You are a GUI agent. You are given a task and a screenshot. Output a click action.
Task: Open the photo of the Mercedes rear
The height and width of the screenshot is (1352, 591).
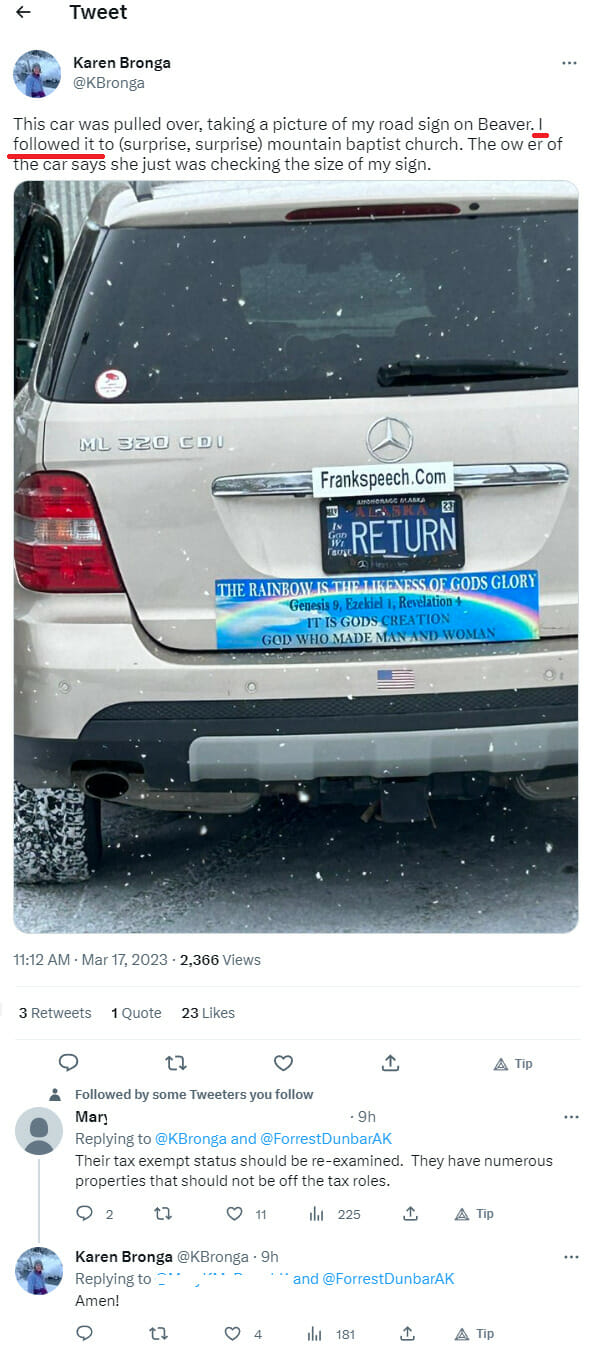[296, 556]
